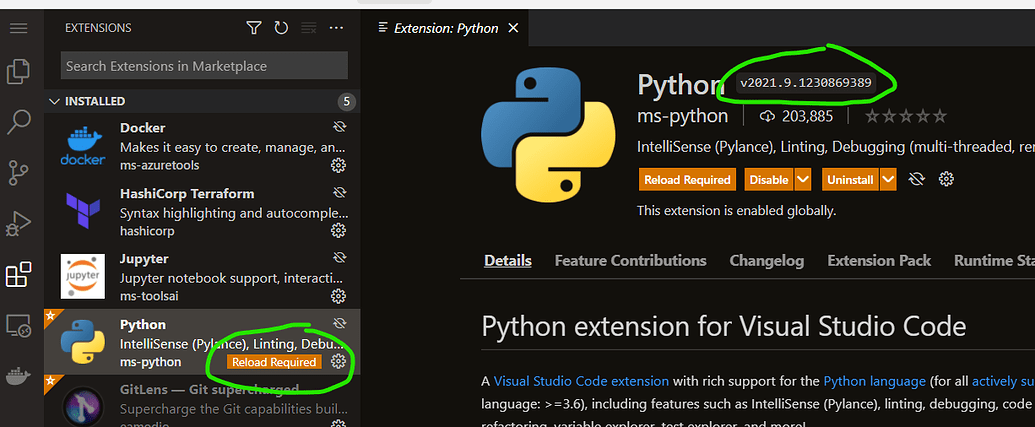The image size is (1035, 427).
Task: Select the GitLens extension in list
Action: pyautogui.click(x=202, y=401)
